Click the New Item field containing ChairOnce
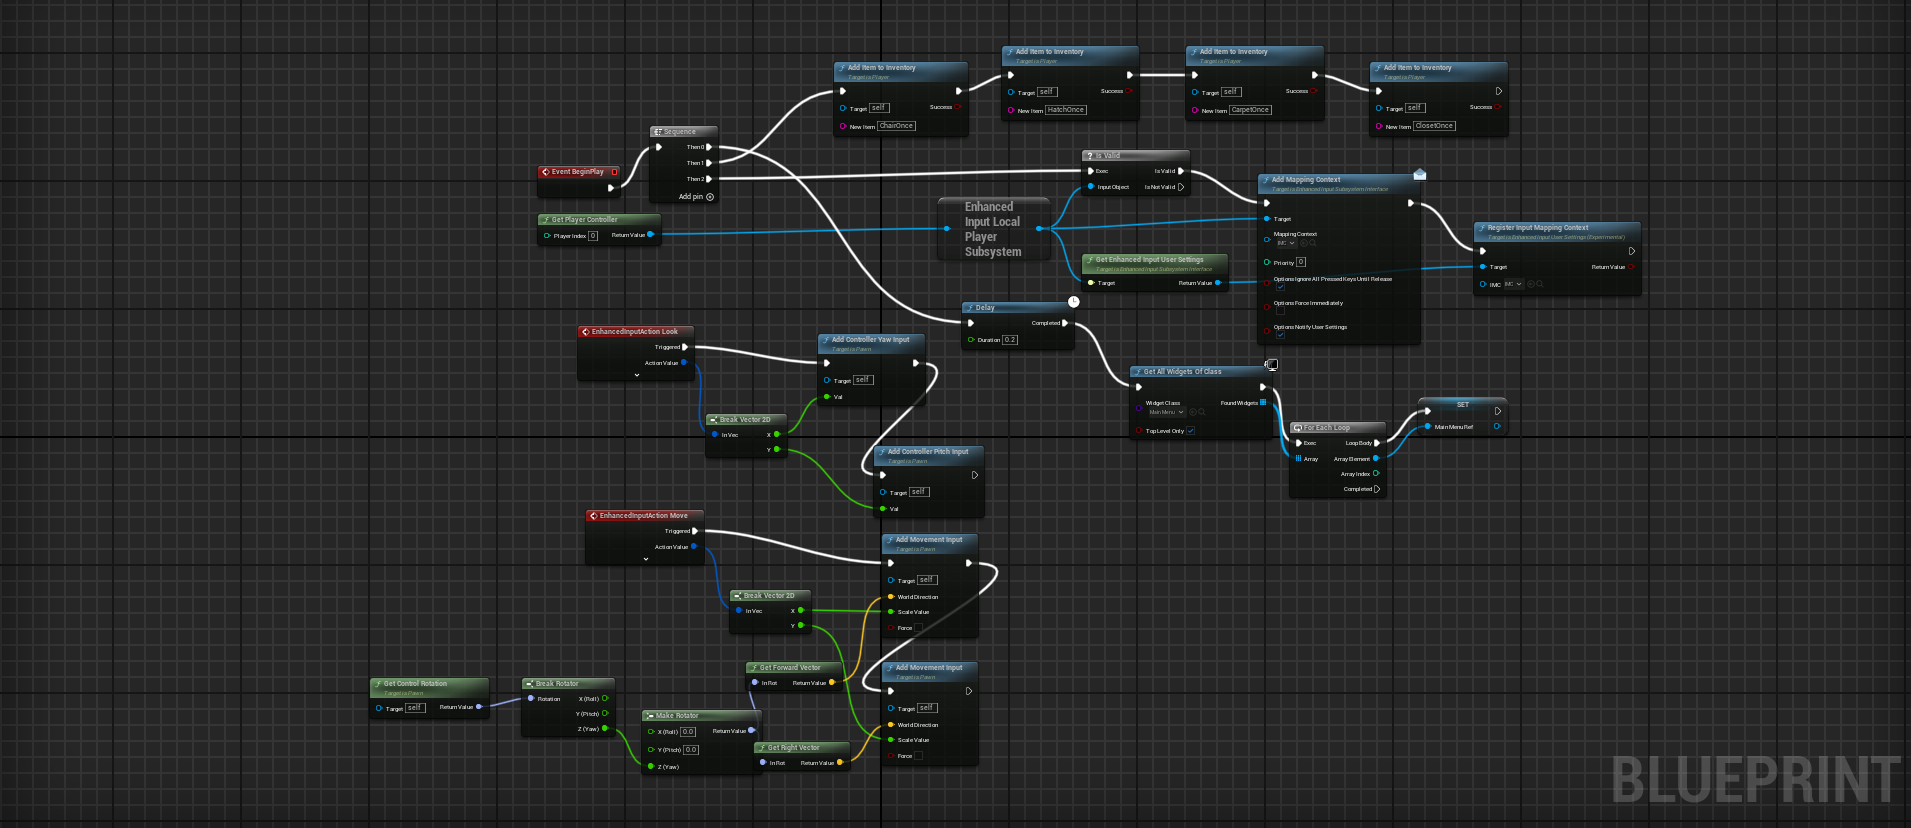1911x828 pixels. coord(896,126)
